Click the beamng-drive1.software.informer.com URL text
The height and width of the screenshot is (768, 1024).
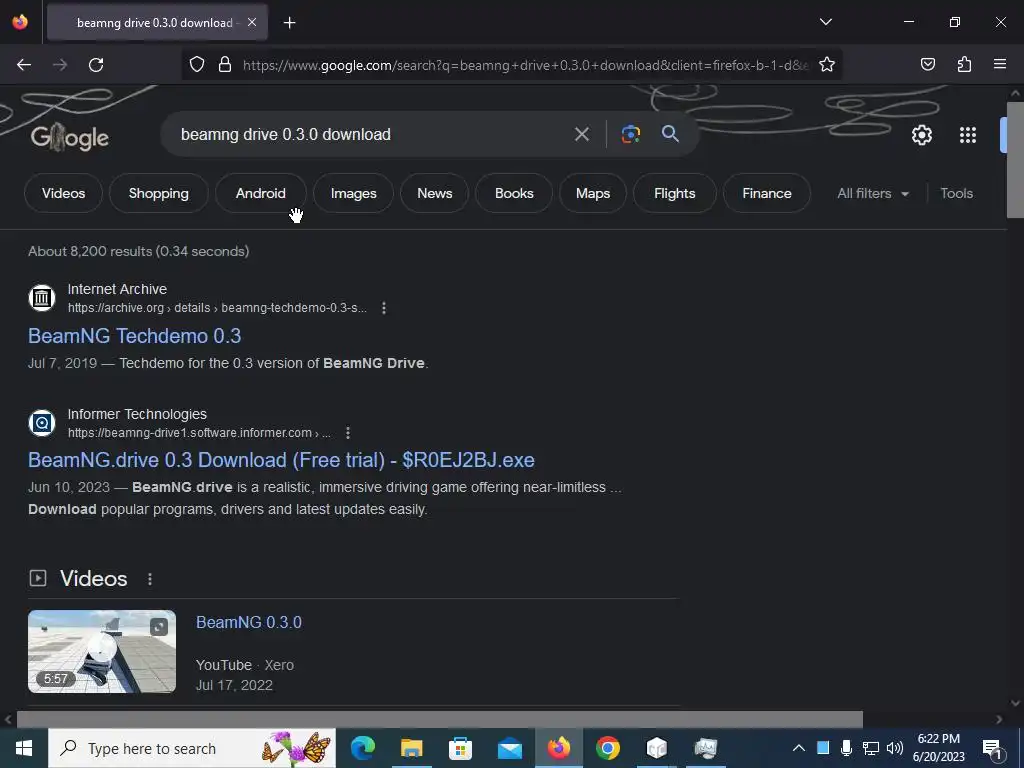point(199,432)
